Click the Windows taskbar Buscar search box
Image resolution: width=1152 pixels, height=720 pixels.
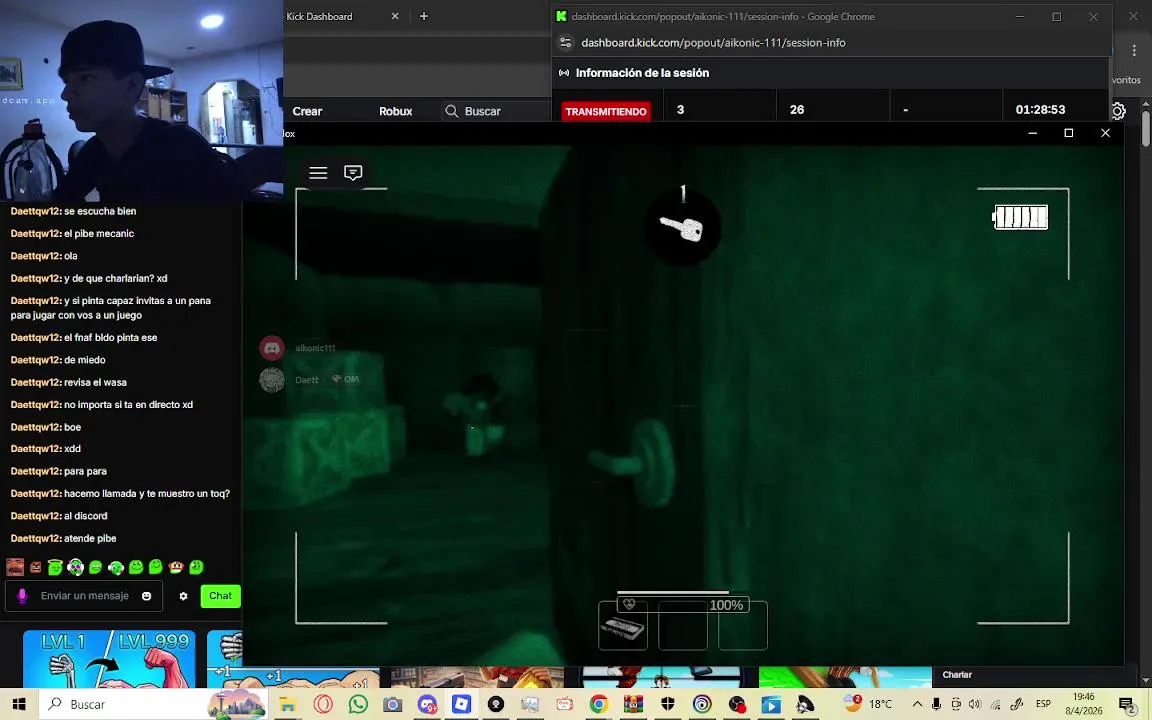click(154, 704)
